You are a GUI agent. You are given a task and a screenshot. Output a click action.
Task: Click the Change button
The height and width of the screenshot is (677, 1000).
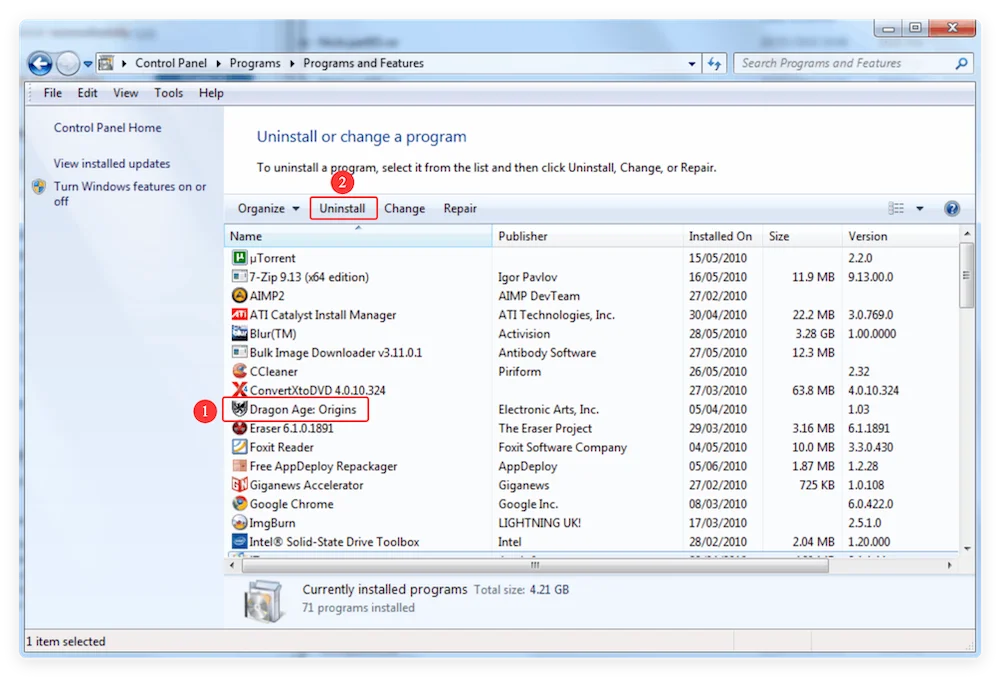tap(404, 208)
